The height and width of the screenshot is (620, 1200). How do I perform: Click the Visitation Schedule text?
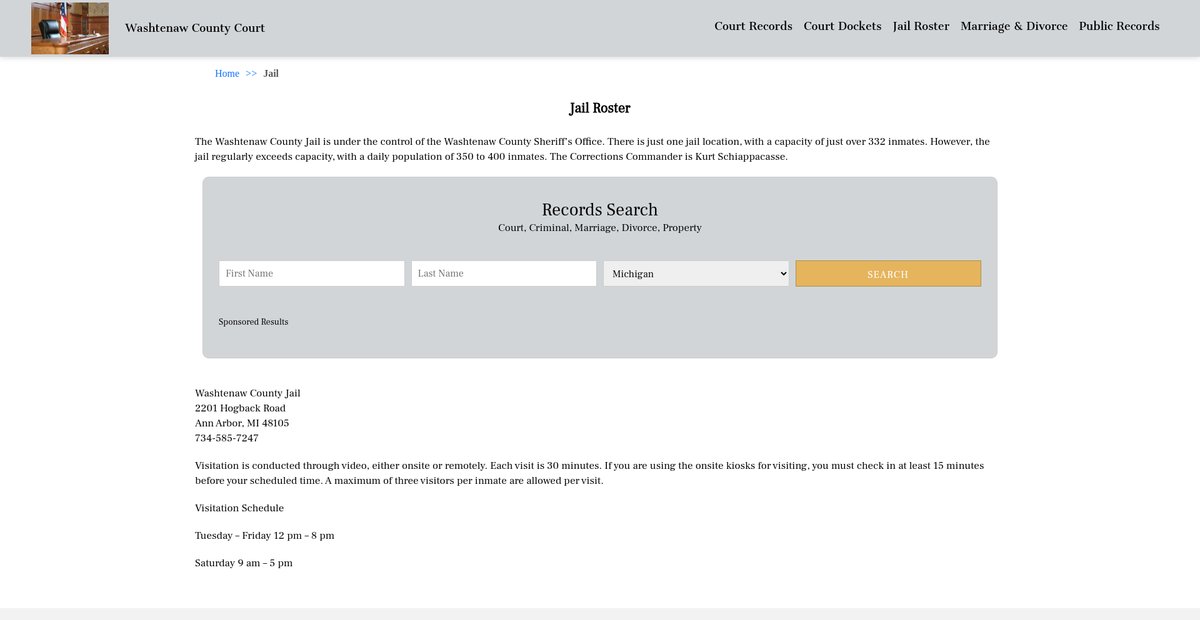[x=239, y=508]
